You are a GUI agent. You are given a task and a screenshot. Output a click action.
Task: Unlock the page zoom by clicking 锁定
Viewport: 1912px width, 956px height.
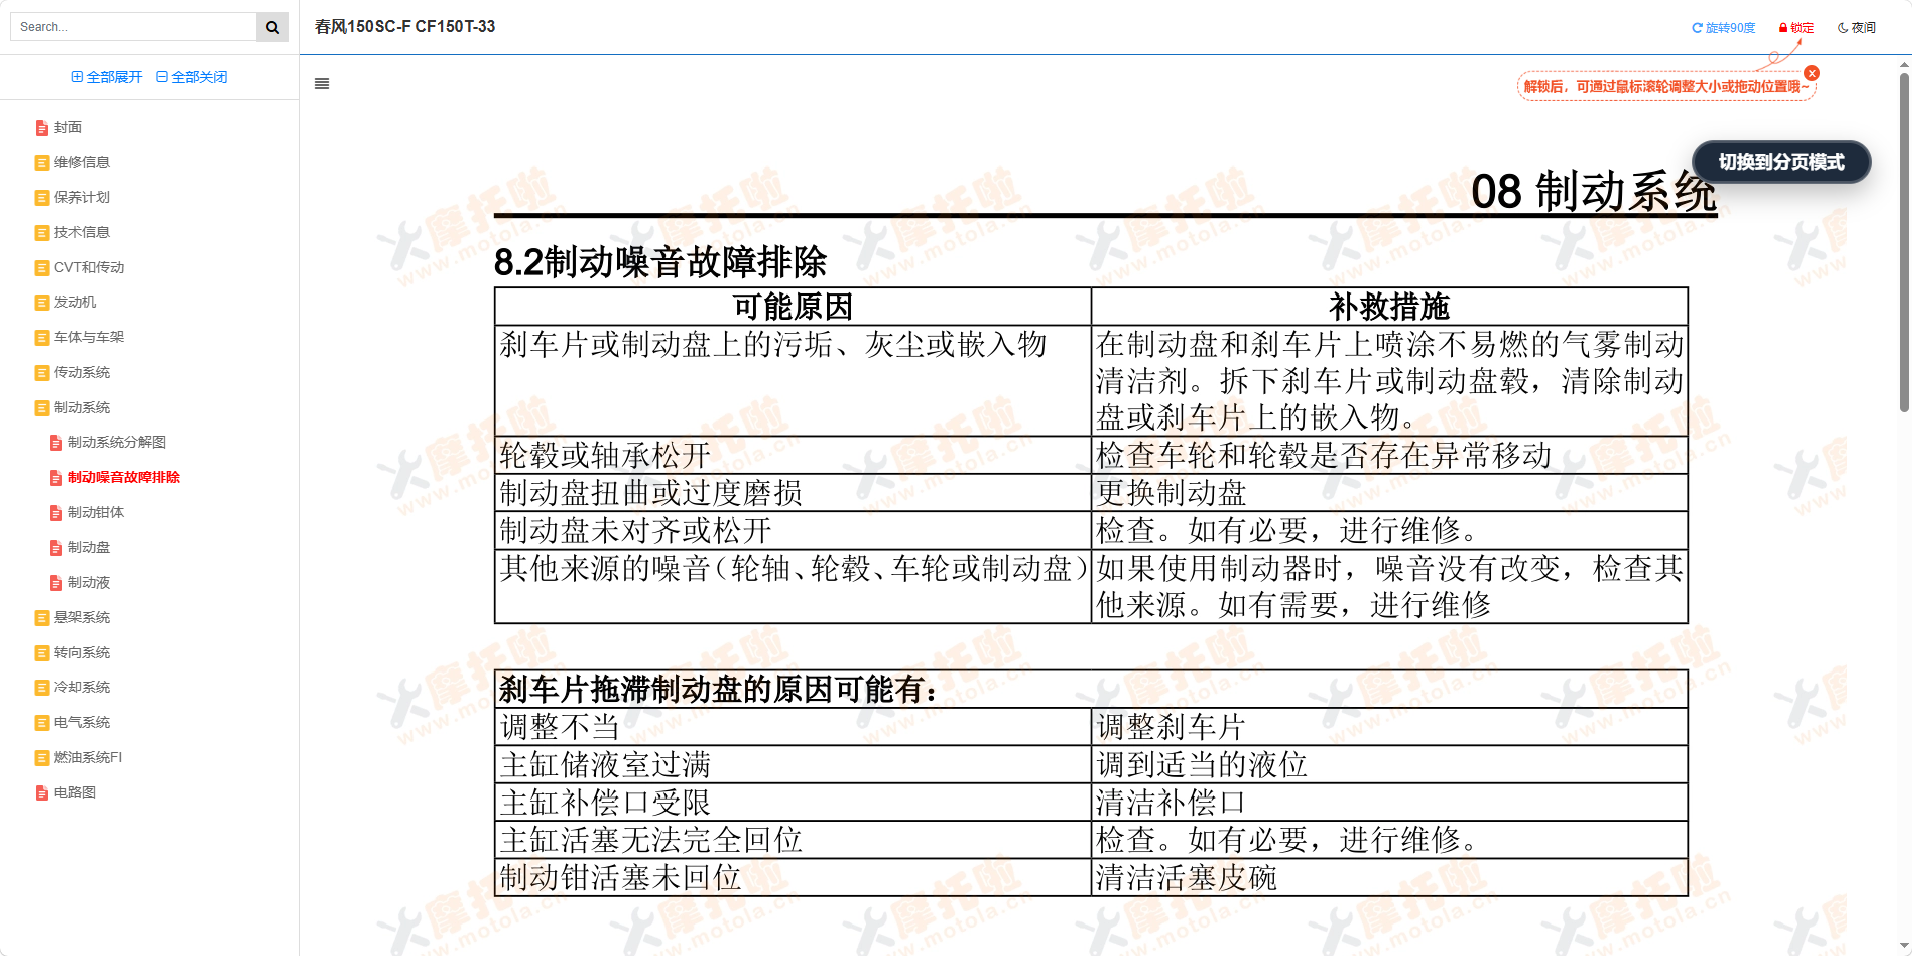(1795, 27)
